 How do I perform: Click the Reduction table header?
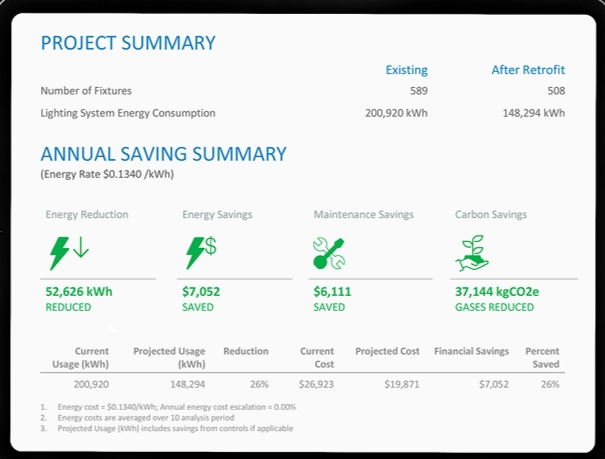tap(246, 351)
